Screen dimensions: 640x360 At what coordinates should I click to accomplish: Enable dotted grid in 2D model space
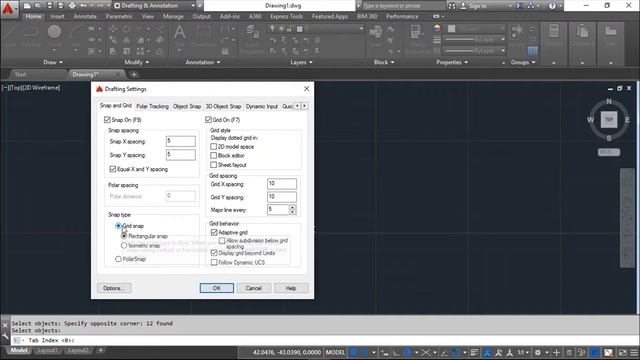[213, 147]
